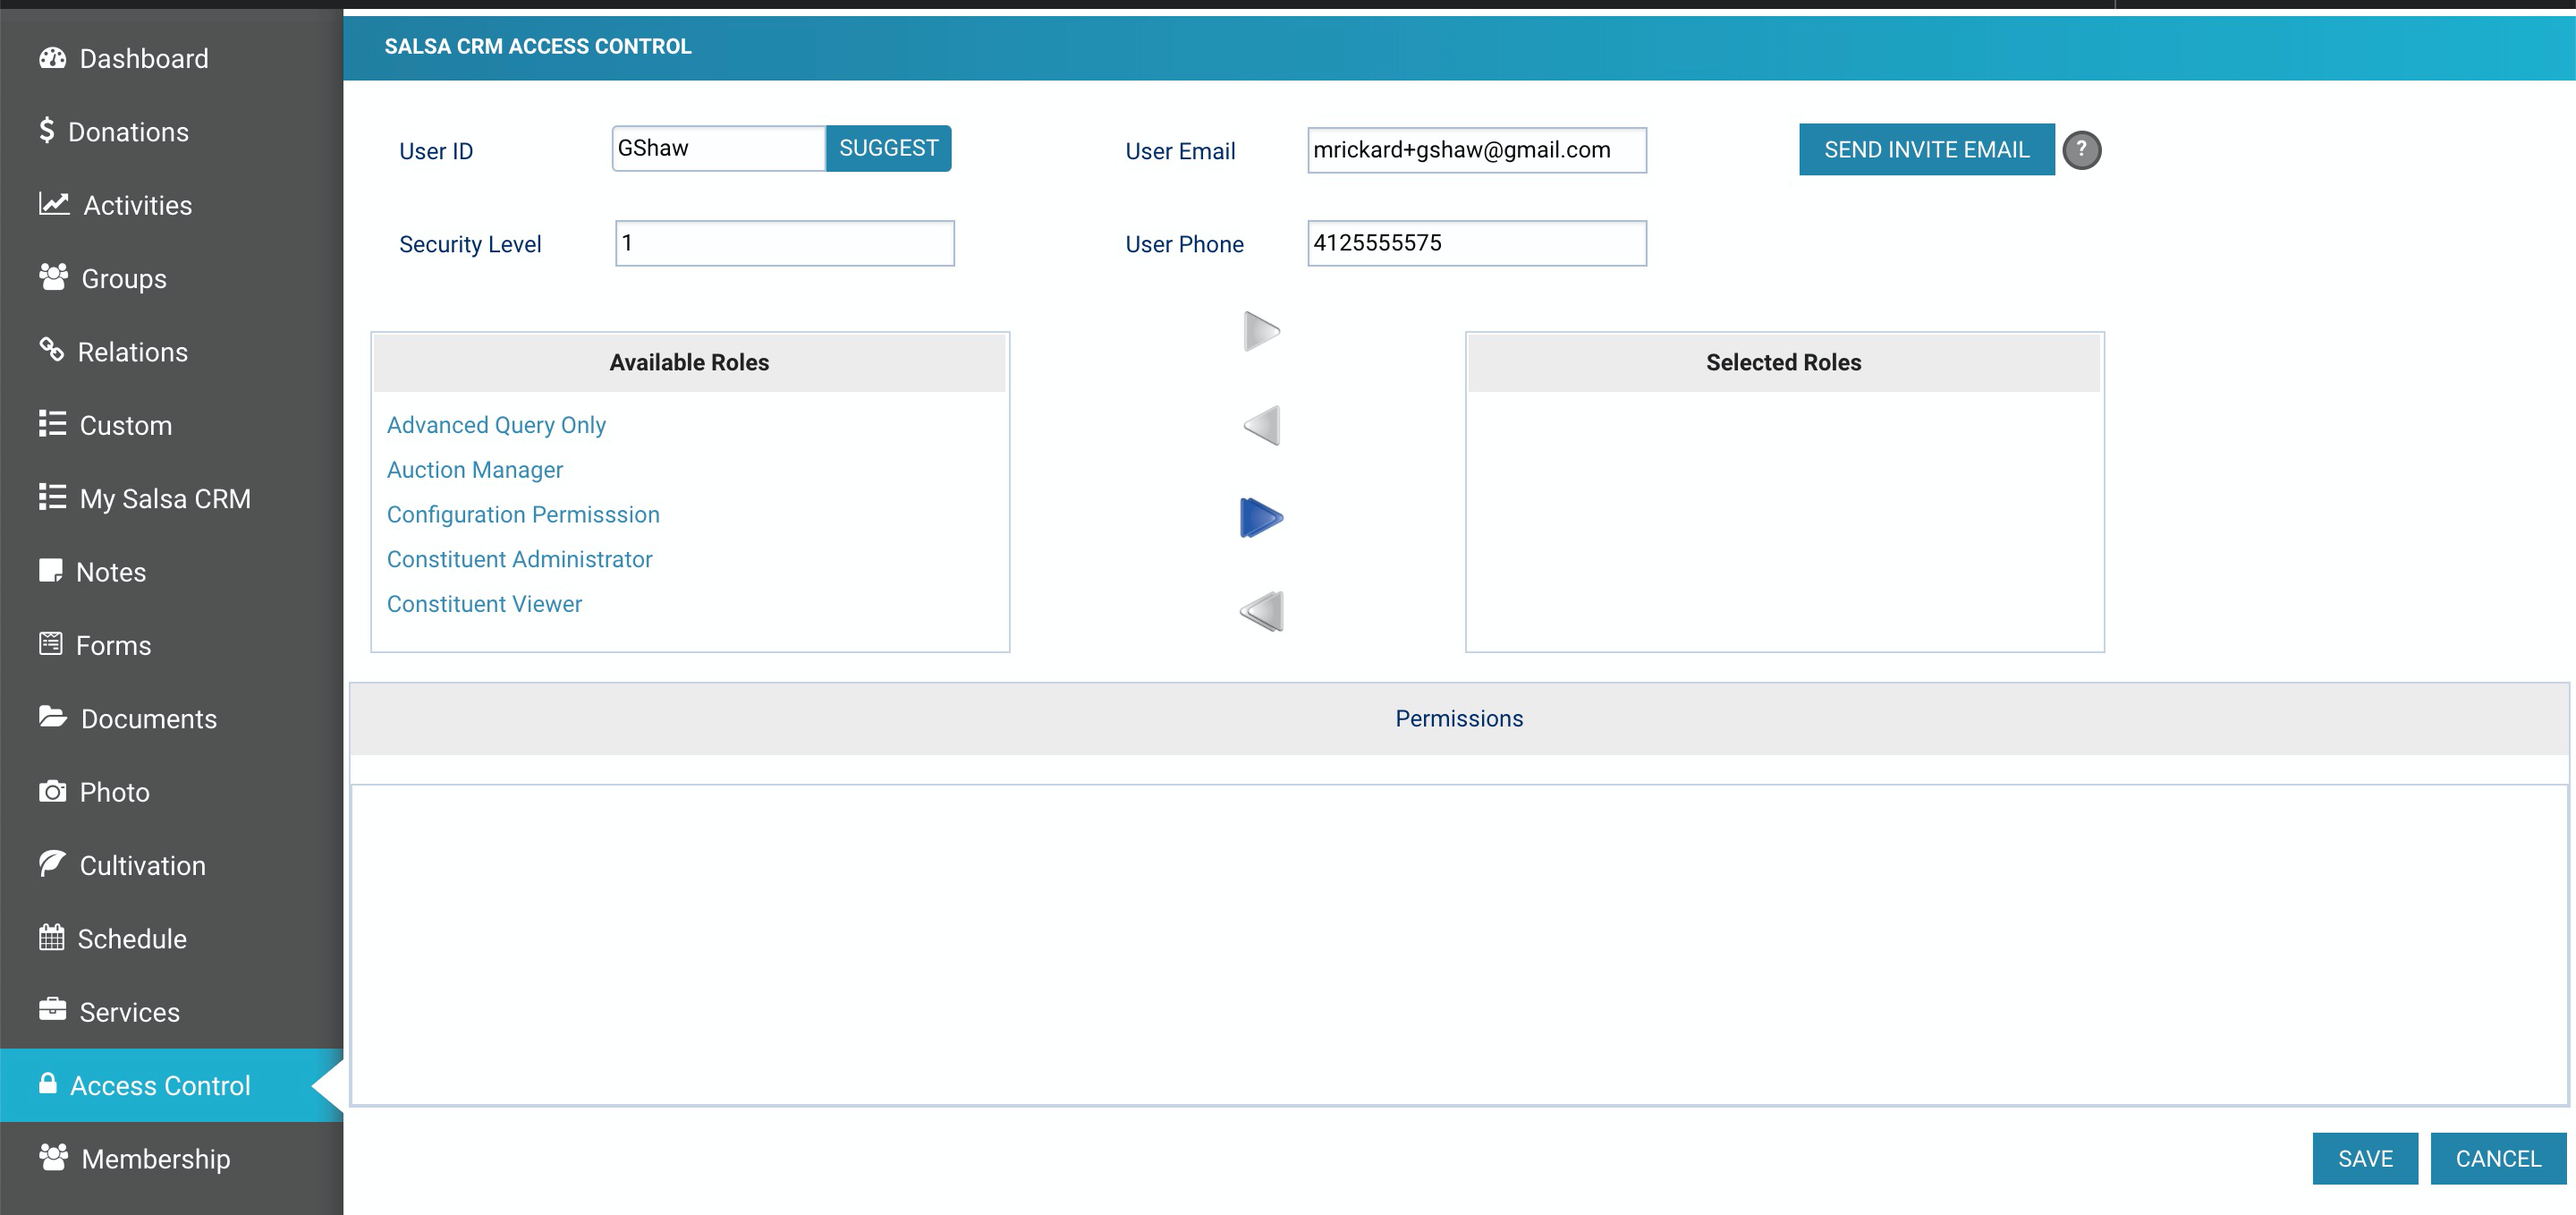The height and width of the screenshot is (1215, 2576).
Task: Click the bottom move-all-left arrow
Action: tap(1261, 611)
